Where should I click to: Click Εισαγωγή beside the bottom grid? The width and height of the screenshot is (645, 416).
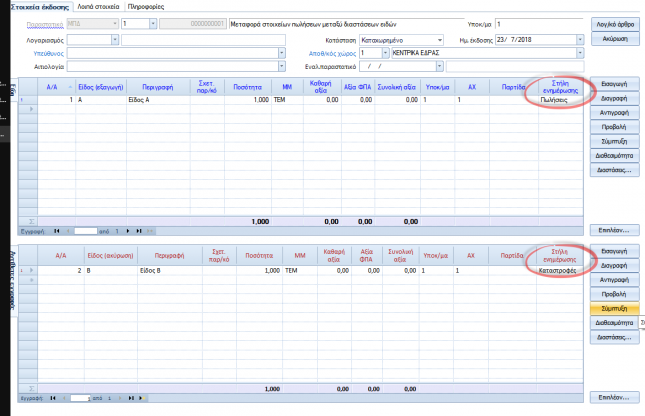tap(614, 251)
